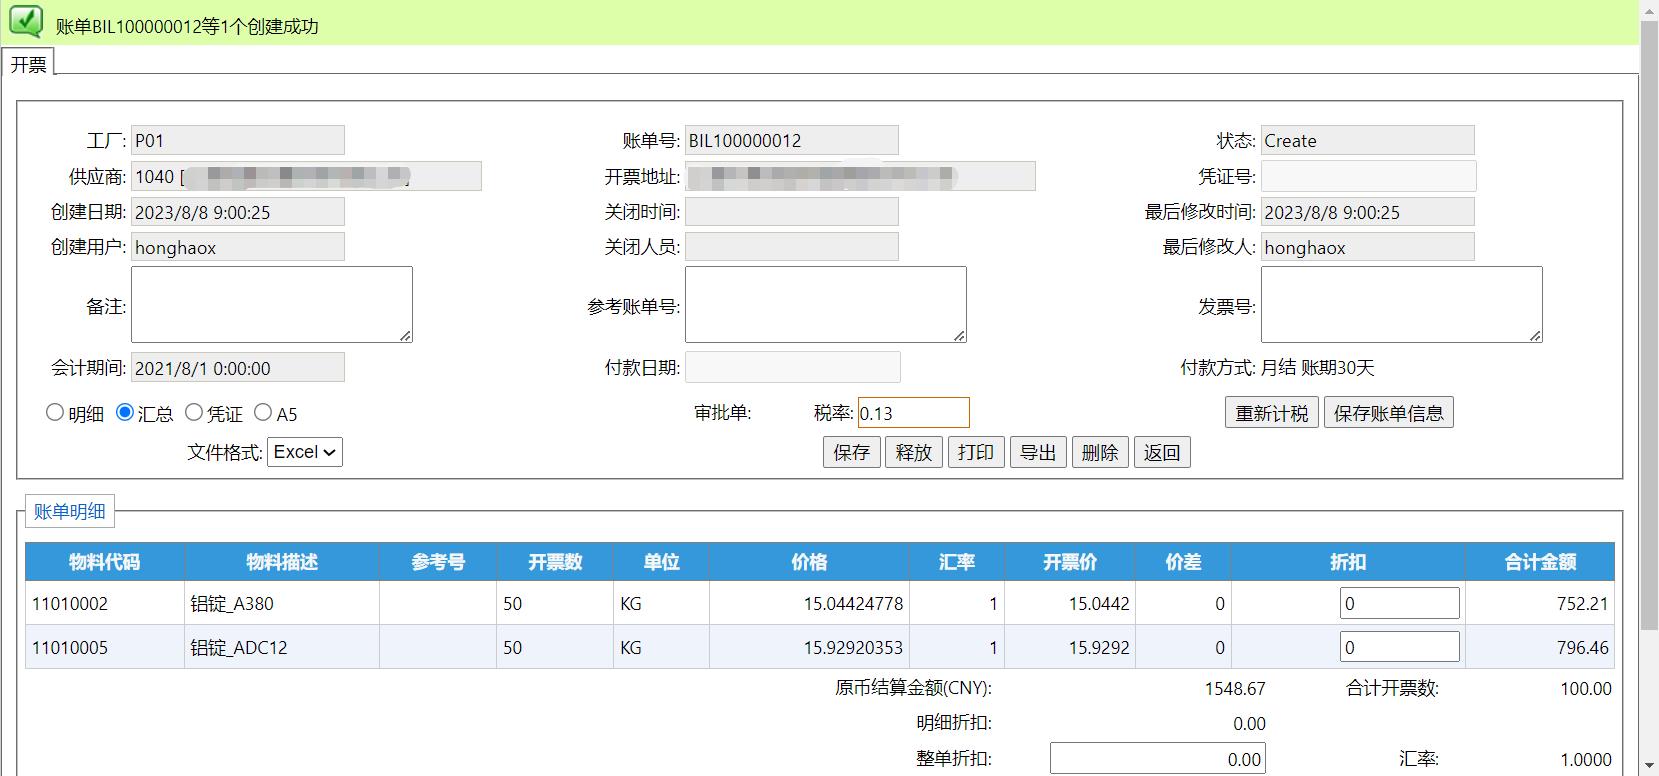Click the 状态 field showing Create

pos(1368,140)
